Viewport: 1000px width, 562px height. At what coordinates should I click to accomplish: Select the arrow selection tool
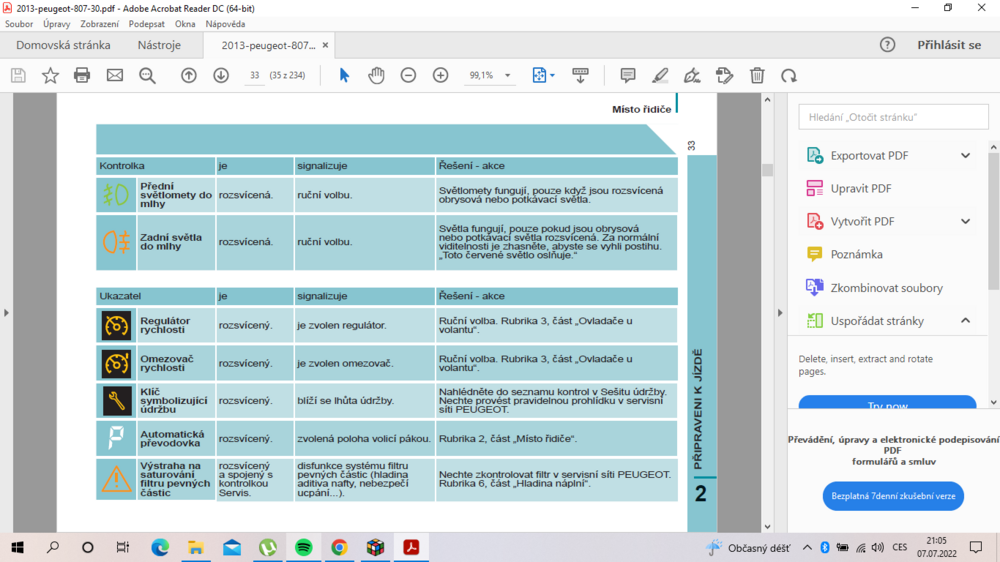point(344,75)
